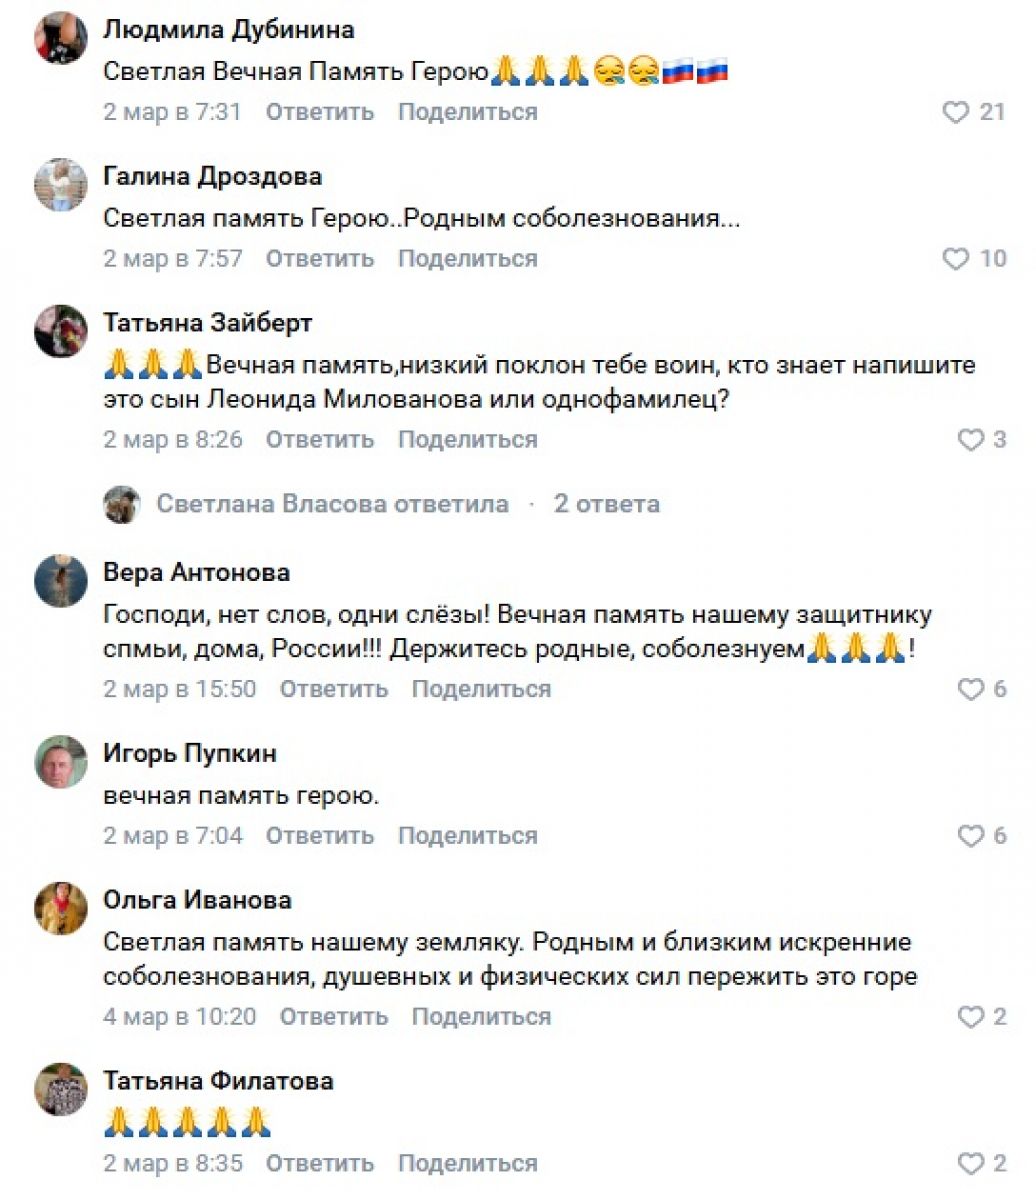This screenshot has width=1036, height=1200.
Task: Tap the heart on Вера Антонова's comment
Action: pyautogui.click(x=971, y=689)
